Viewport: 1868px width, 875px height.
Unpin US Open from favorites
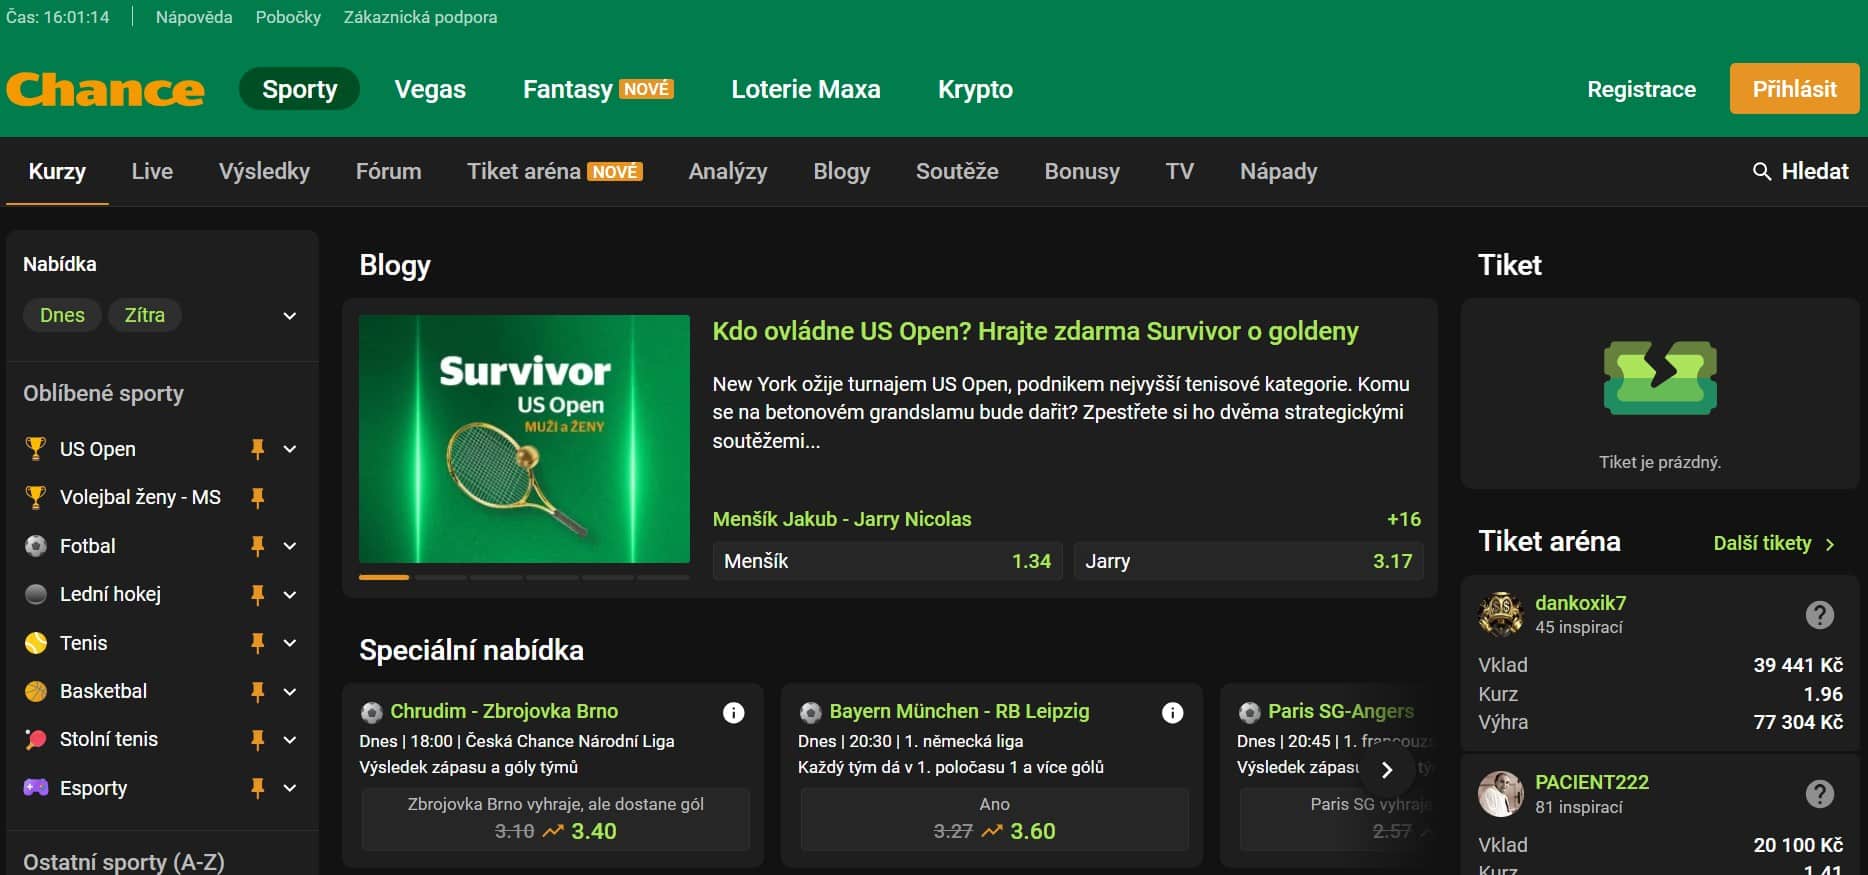pyautogui.click(x=258, y=449)
